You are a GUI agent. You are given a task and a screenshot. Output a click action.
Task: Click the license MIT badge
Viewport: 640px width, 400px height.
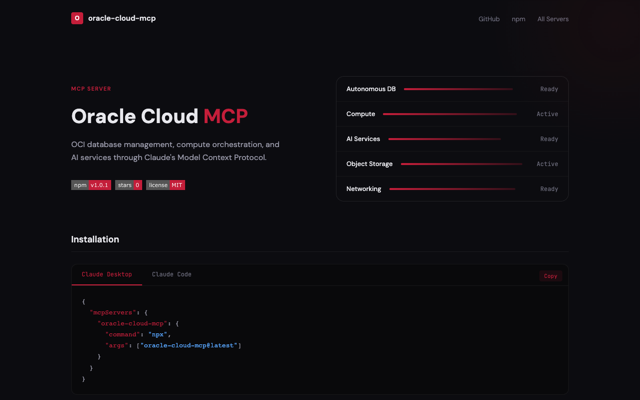pos(165,185)
